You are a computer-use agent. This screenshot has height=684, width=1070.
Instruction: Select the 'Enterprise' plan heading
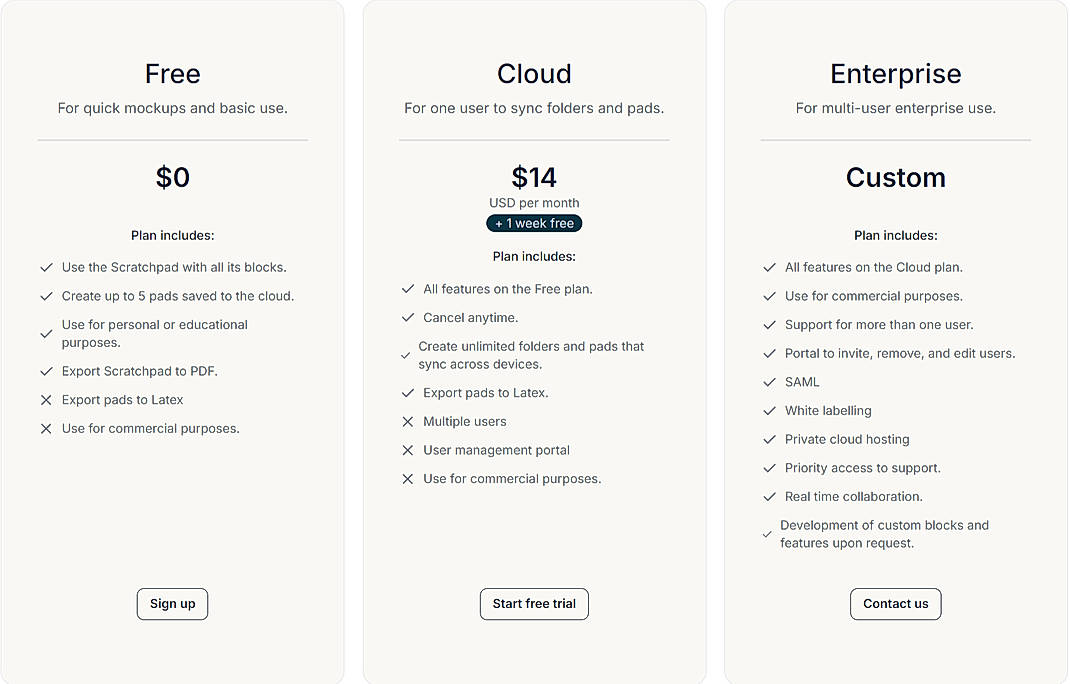click(895, 73)
